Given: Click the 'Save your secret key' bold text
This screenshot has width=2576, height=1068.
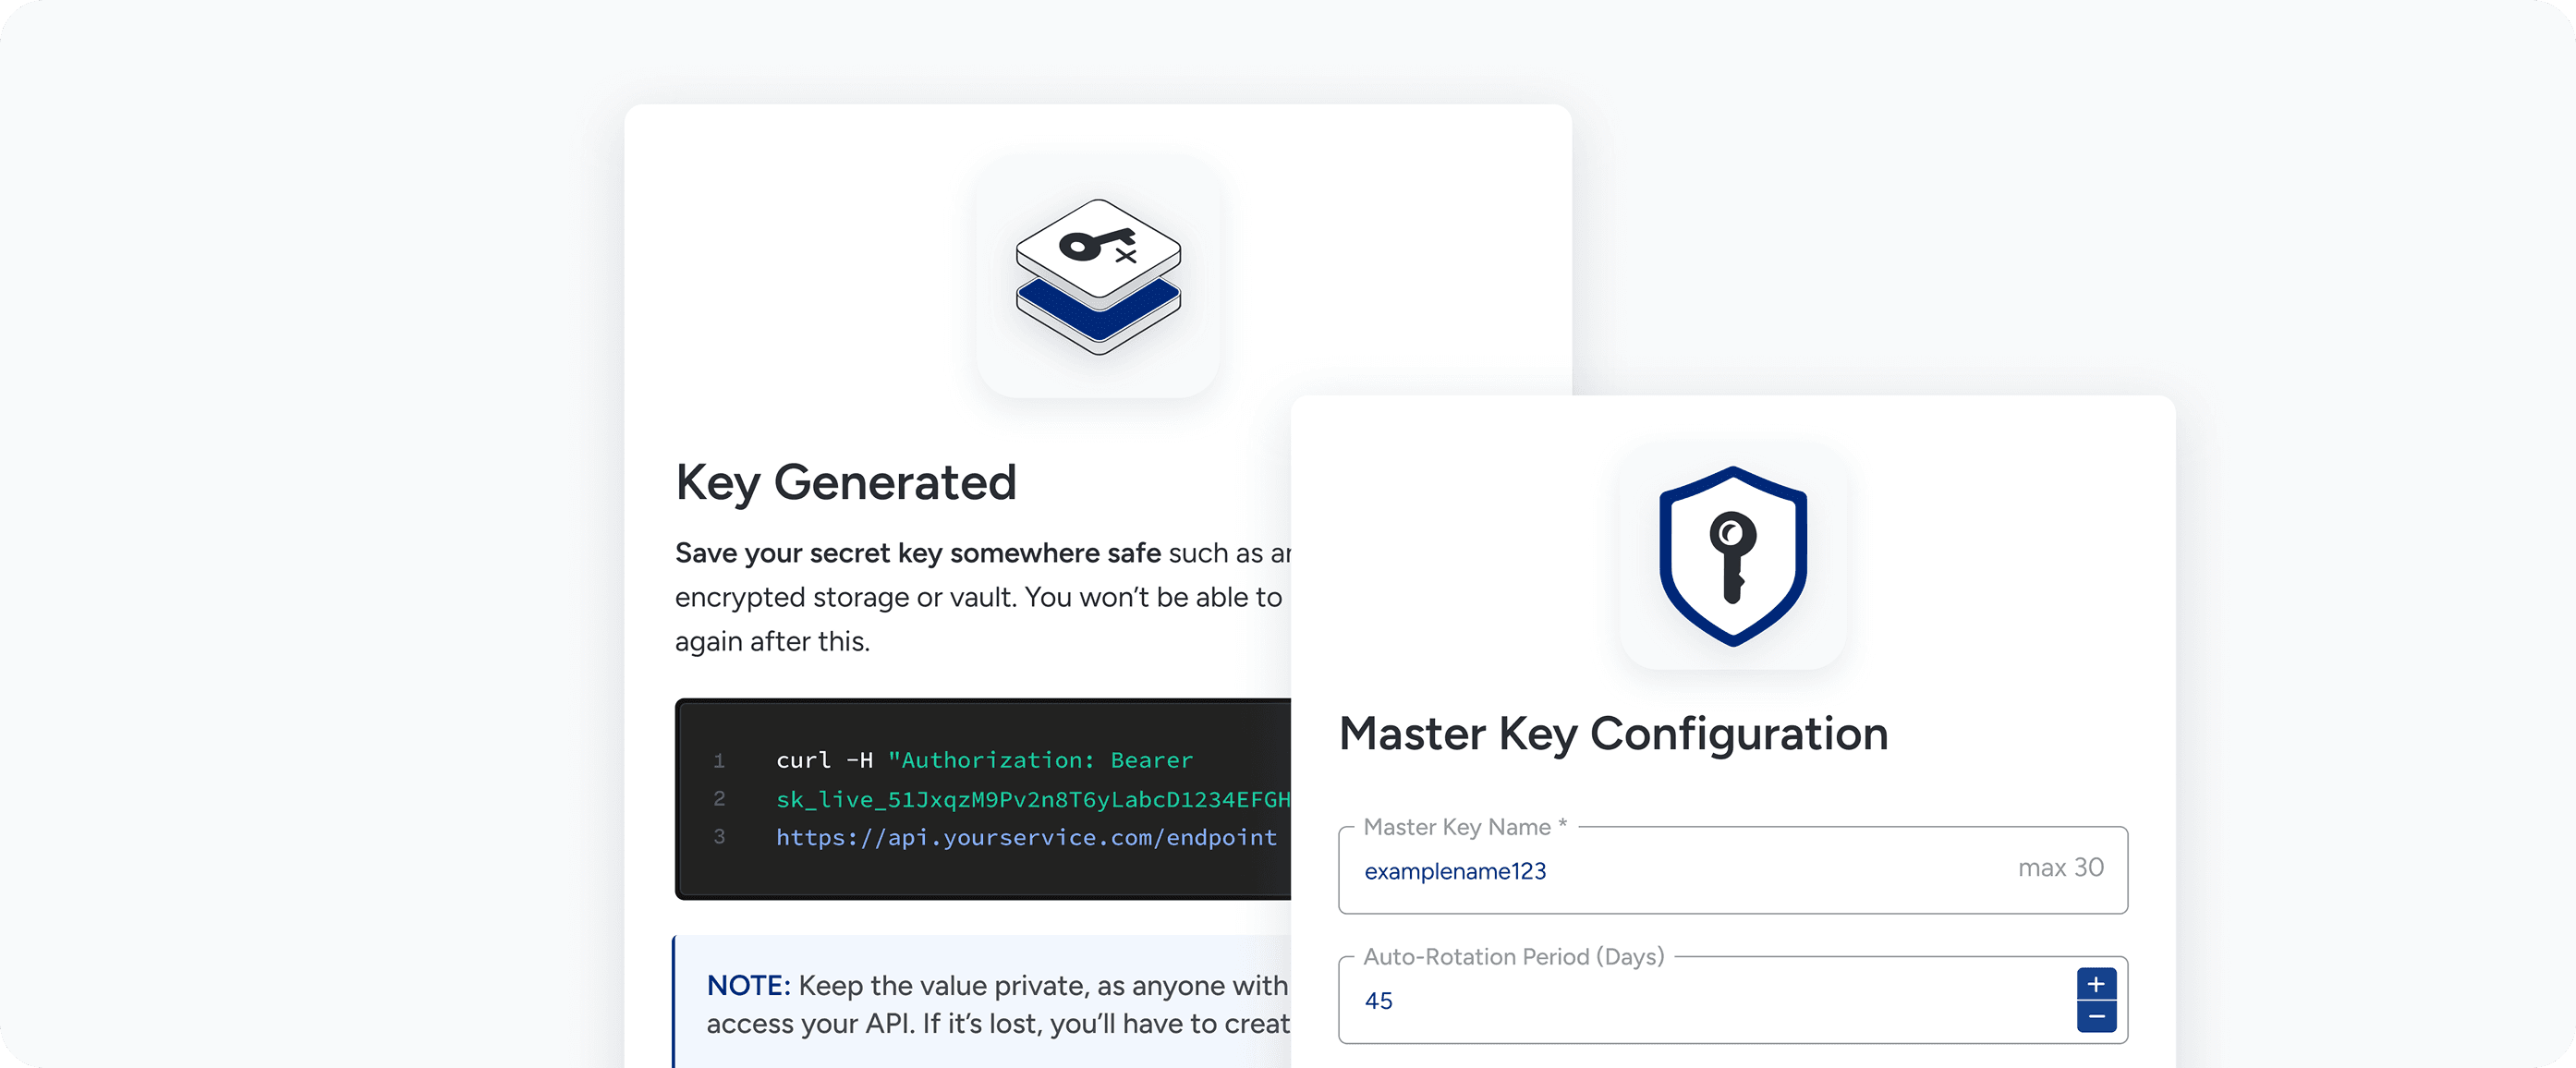Looking at the screenshot, I should tap(917, 553).
